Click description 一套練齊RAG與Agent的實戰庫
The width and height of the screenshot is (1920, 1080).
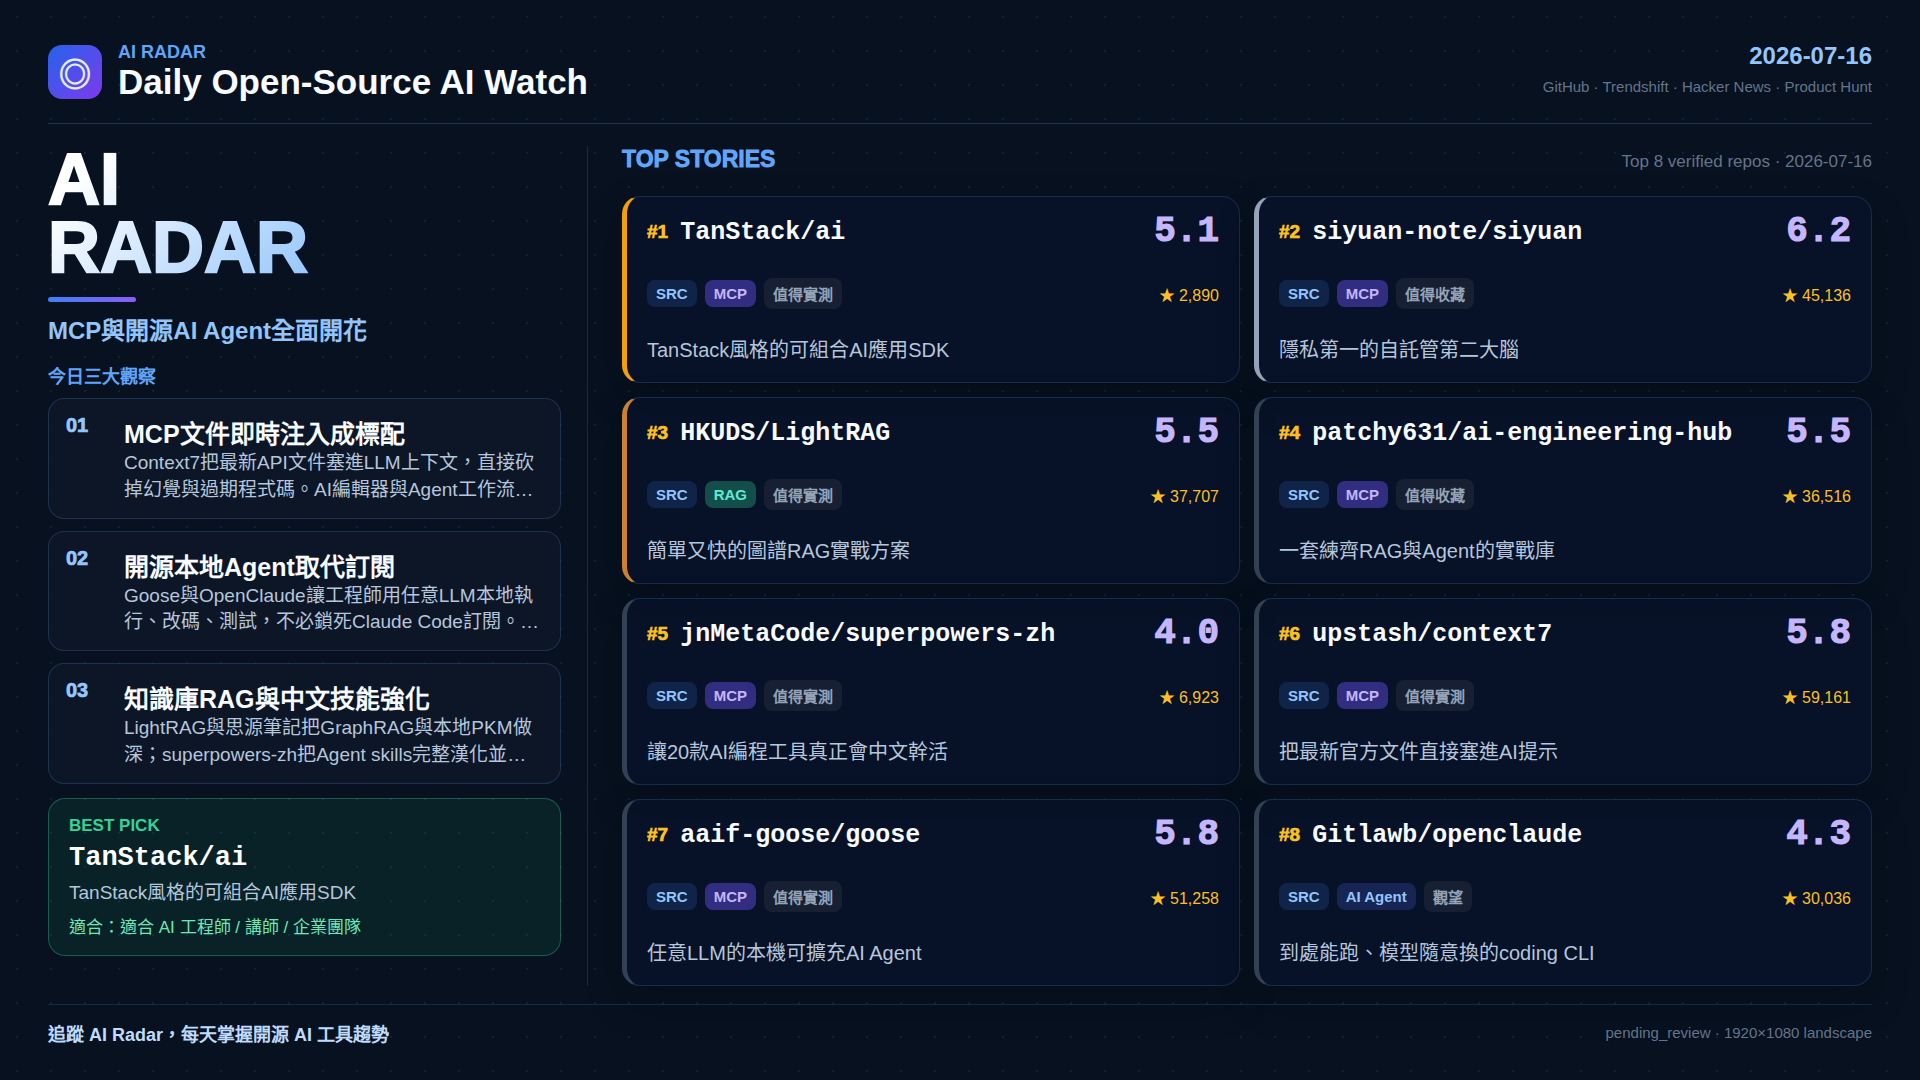[x=1417, y=551]
